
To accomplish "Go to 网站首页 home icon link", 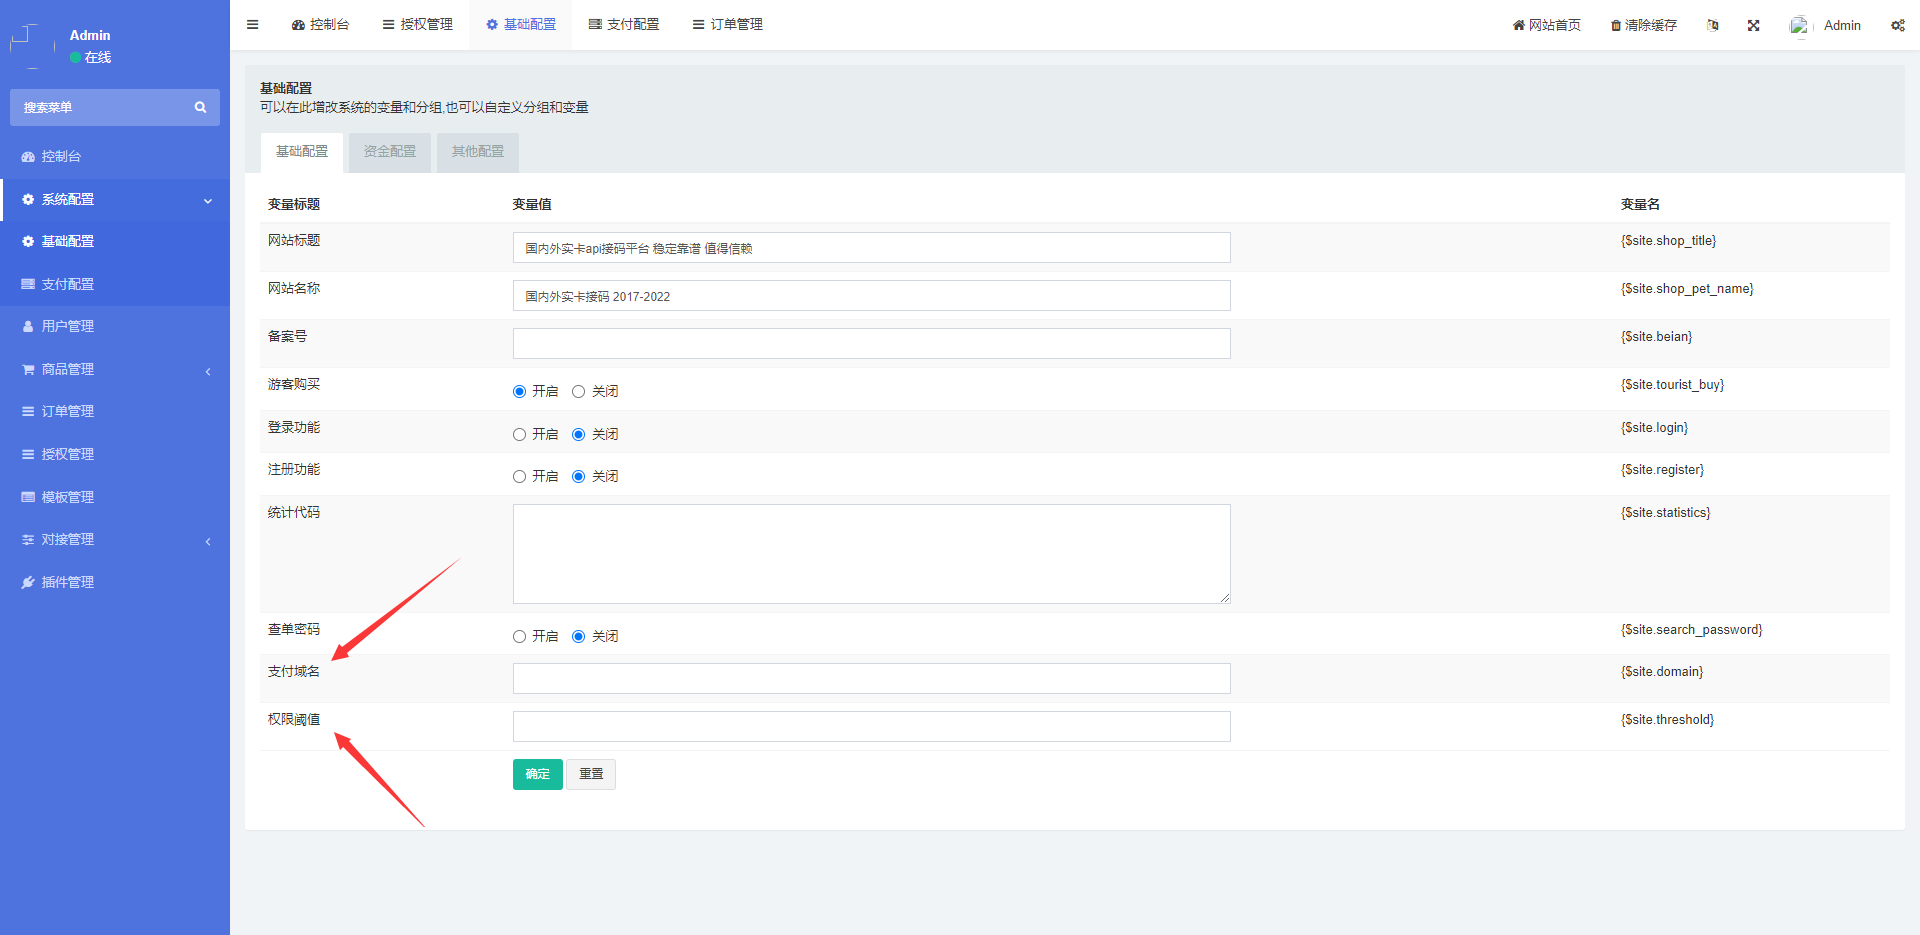I will click(1519, 25).
